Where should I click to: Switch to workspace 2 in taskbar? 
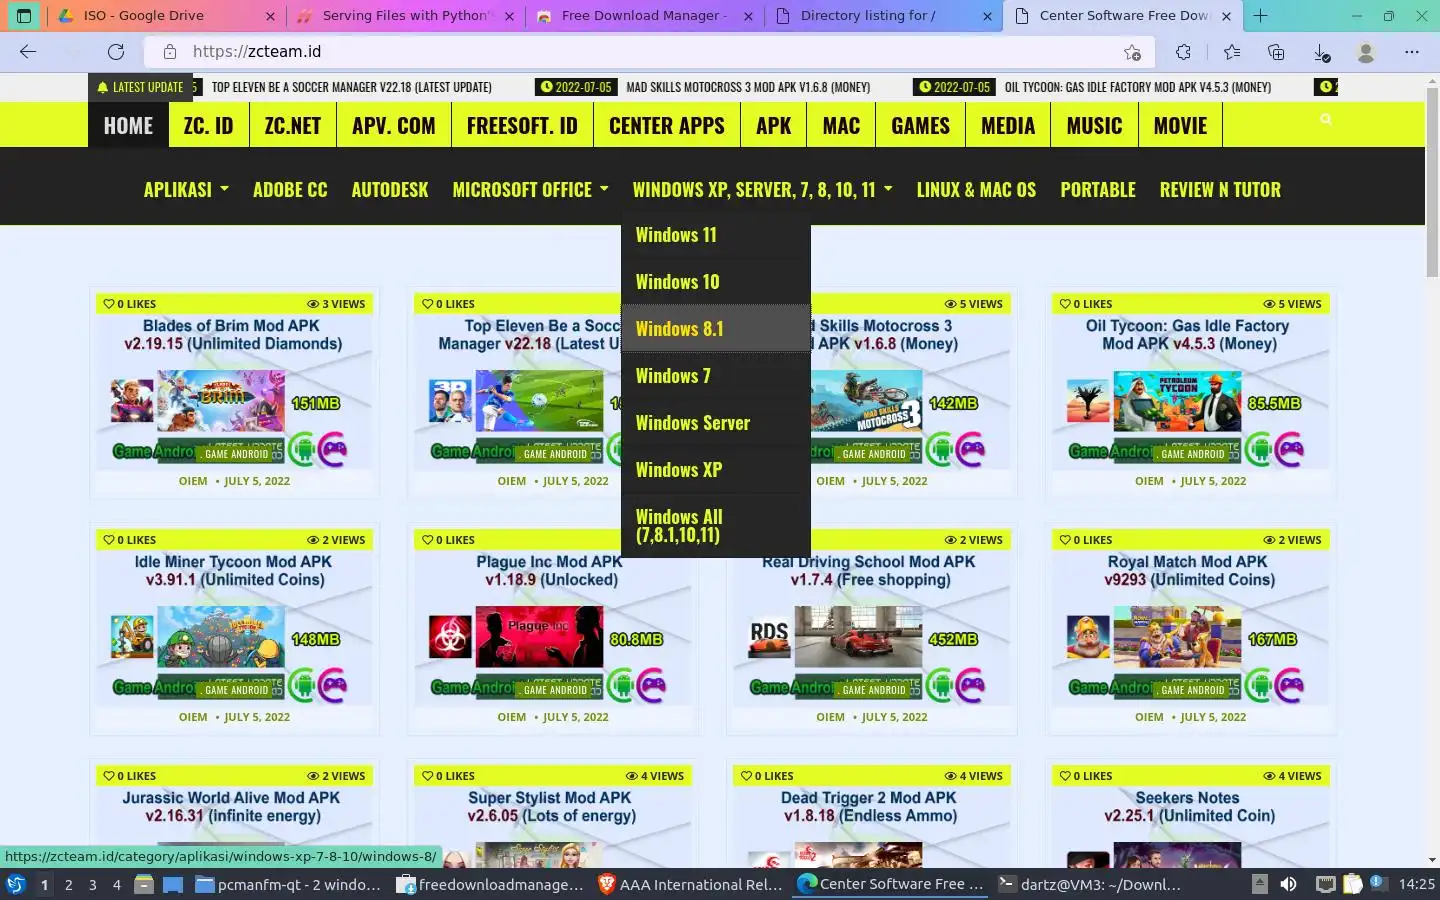coord(68,884)
